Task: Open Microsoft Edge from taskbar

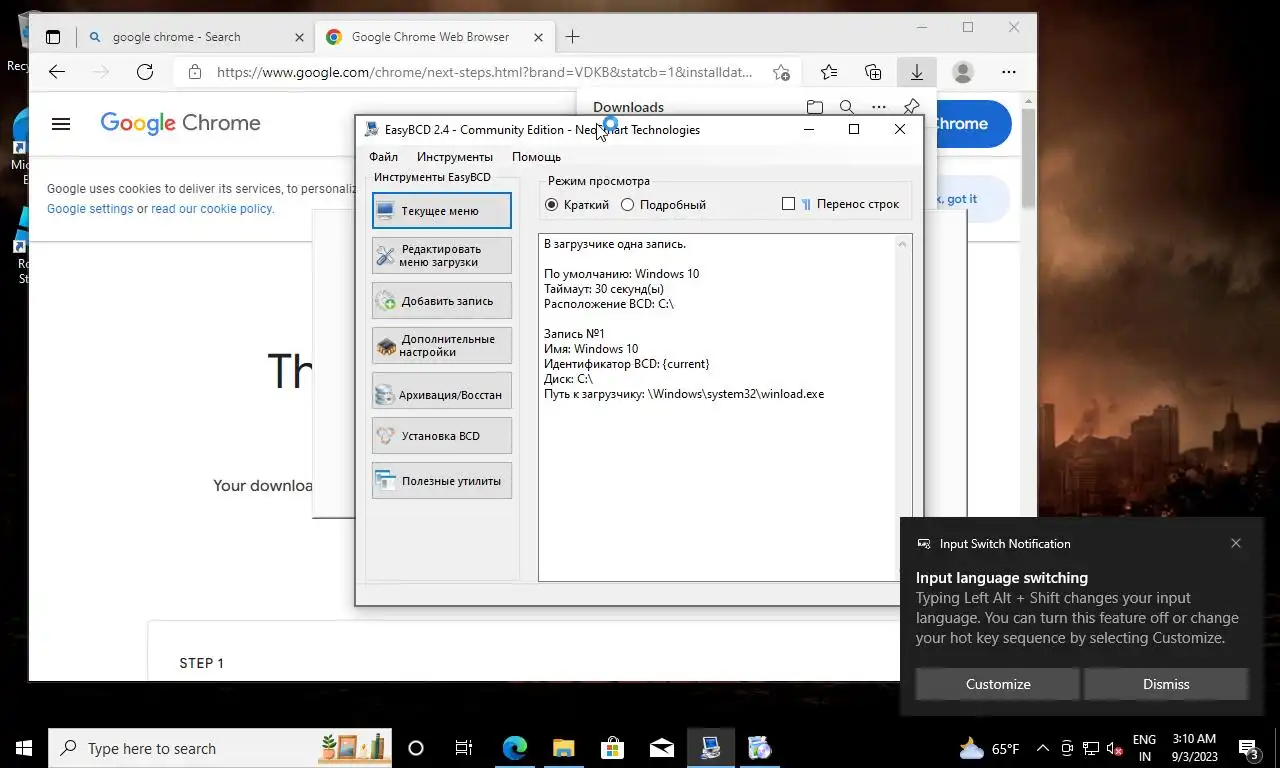Action: coord(514,748)
